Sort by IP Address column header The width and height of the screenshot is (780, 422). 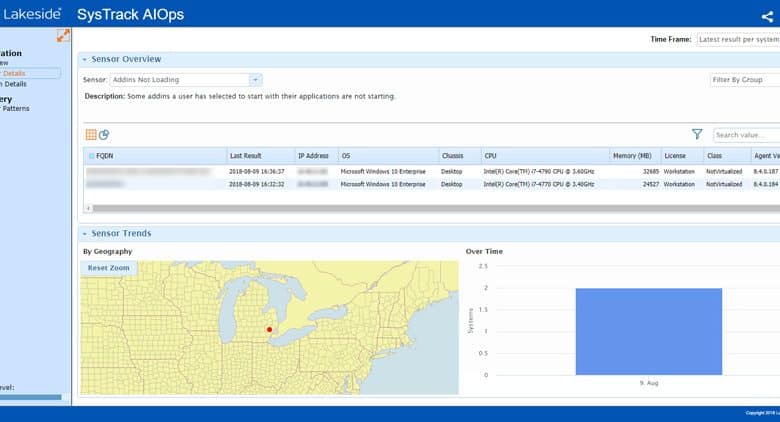(316, 156)
